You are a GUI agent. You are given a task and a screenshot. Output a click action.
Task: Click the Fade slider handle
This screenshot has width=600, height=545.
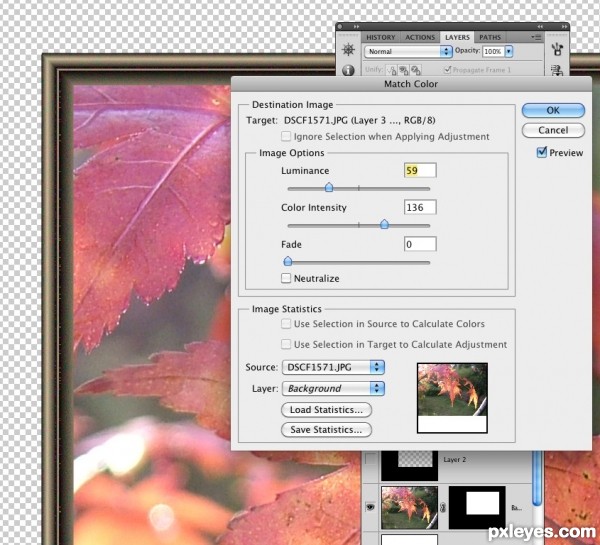(x=288, y=261)
